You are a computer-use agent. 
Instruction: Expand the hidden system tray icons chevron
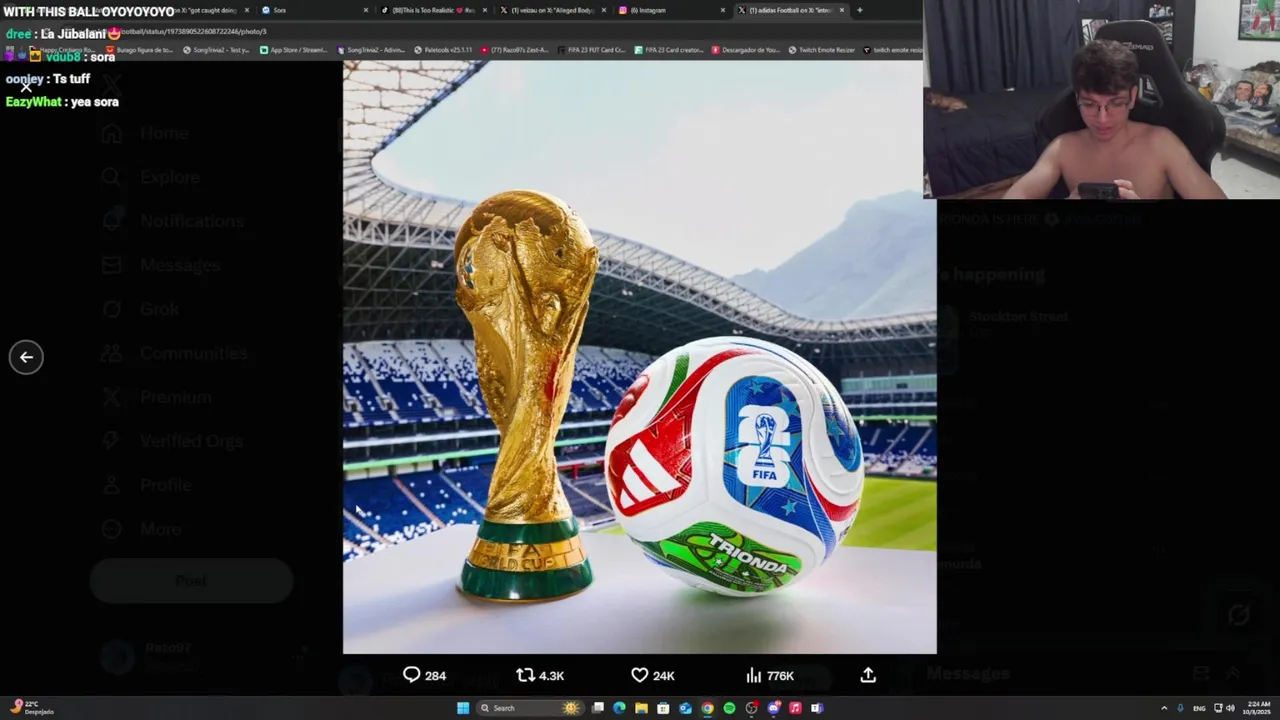point(1164,708)
